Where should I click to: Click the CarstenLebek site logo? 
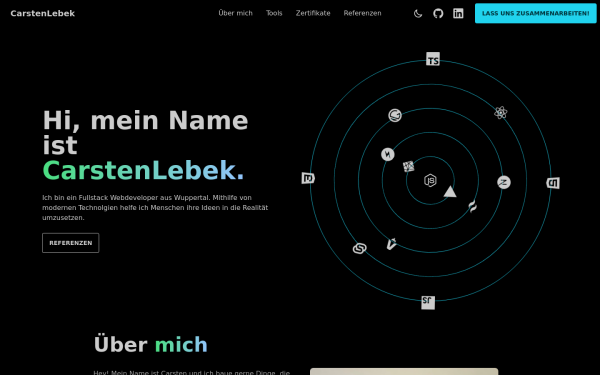click(42, 13)
